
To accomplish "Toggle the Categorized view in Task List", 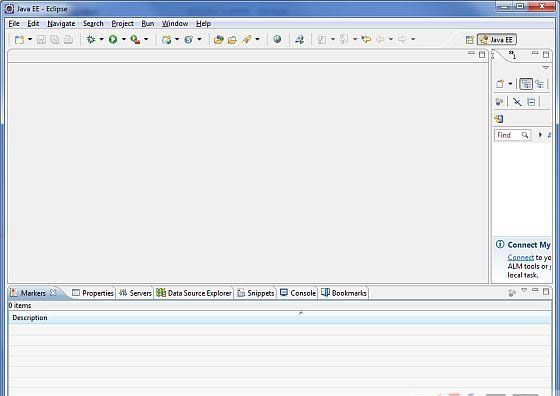I will [526, 84].
